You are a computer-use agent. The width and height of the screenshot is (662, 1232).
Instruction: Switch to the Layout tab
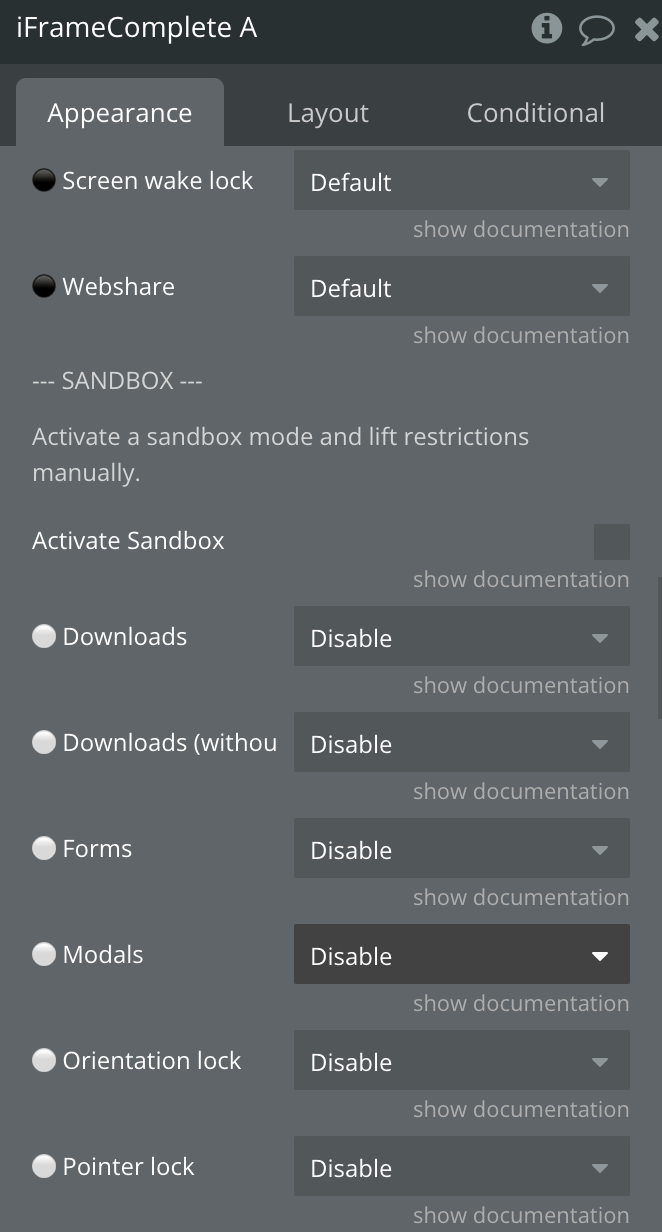(x=328, y=113)
